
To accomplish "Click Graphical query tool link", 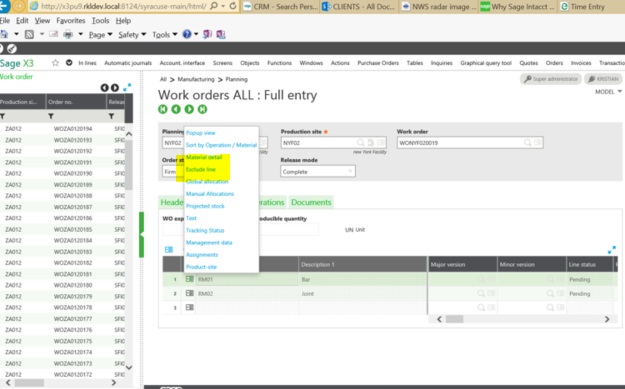I will point(486,63).
